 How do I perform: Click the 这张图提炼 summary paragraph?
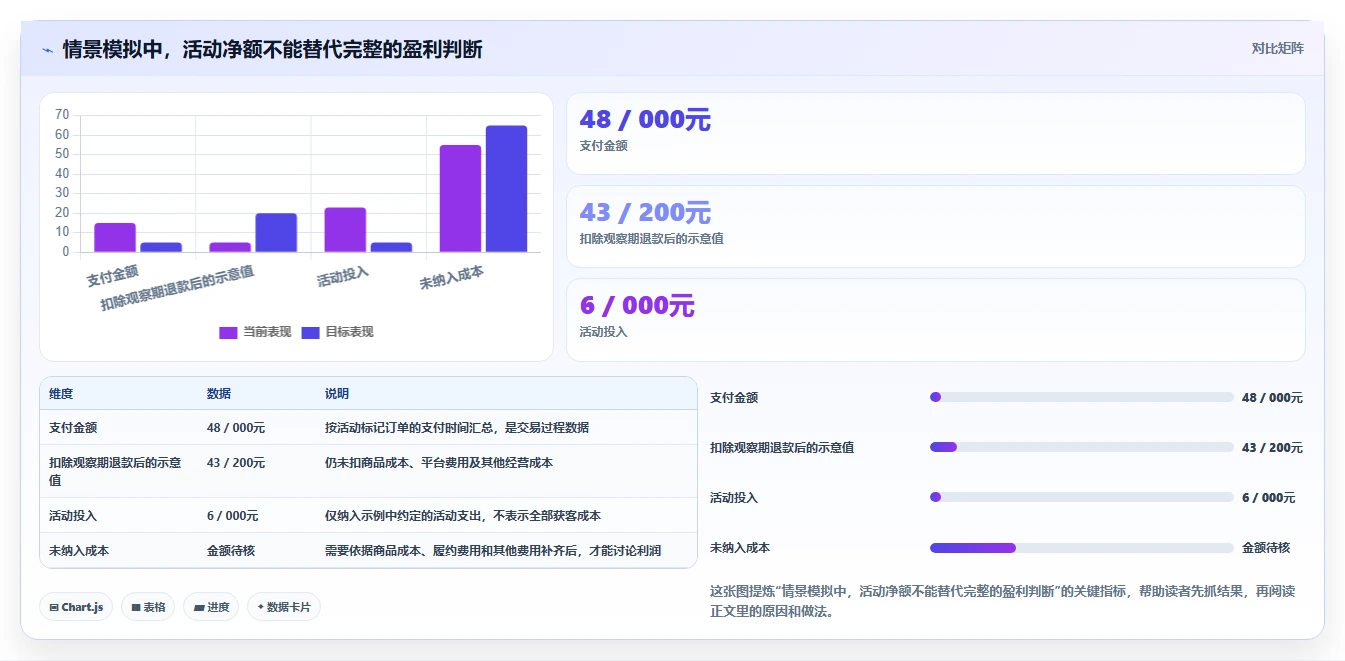point(1002,601)
